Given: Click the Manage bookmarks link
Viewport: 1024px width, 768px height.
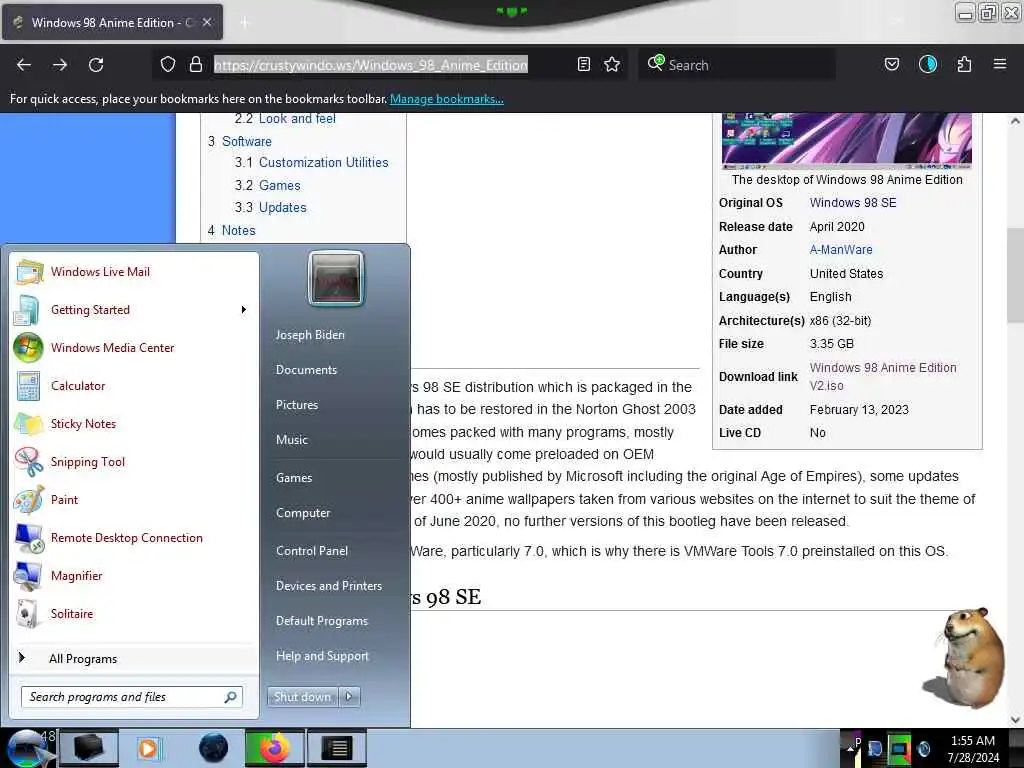Looking at the screenshot, I should 447,99.
